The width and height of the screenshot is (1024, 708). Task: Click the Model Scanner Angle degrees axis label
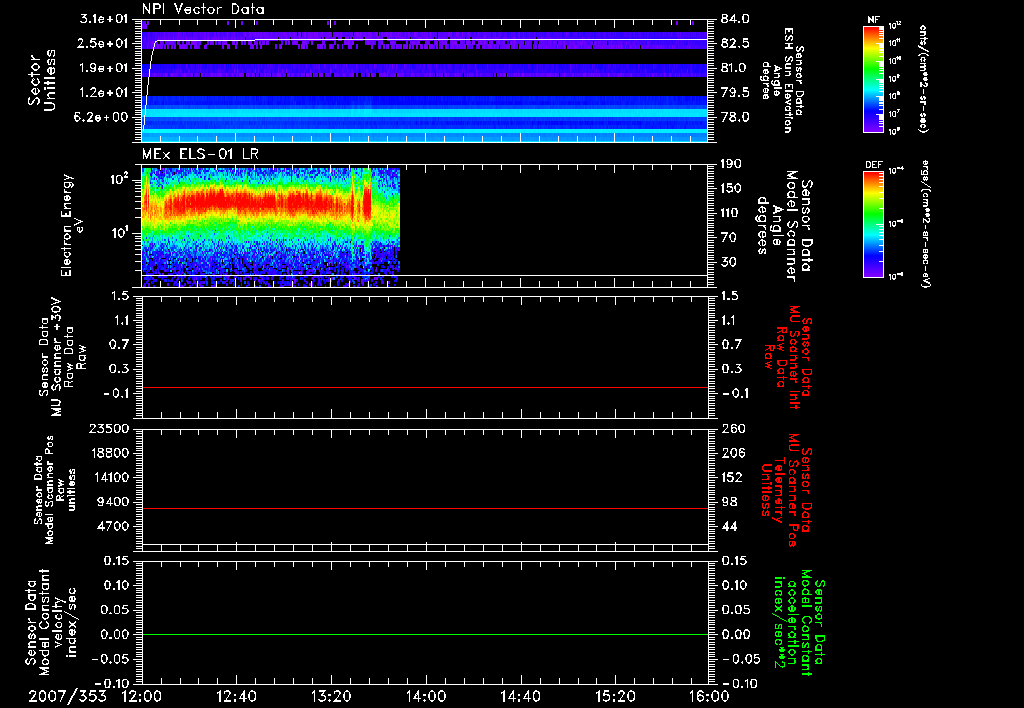(784, 226)
